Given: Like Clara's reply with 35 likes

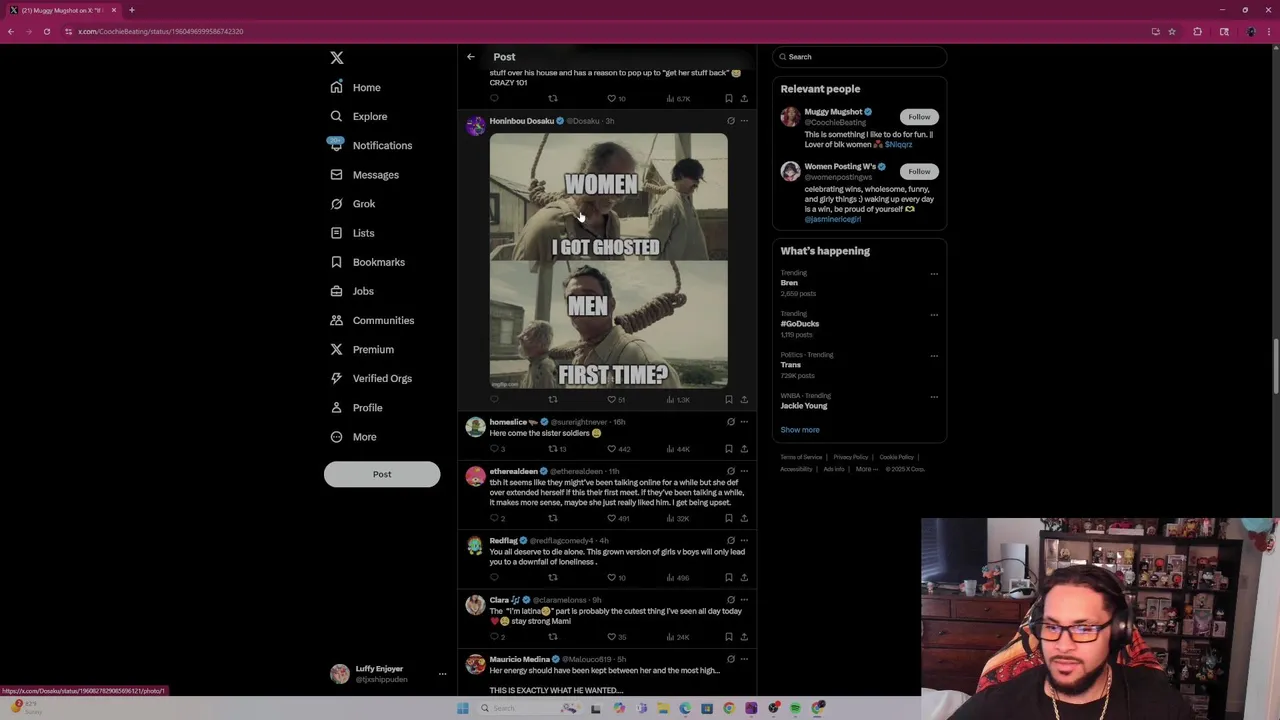Looking at the screenshot, I should pos(612,636).
